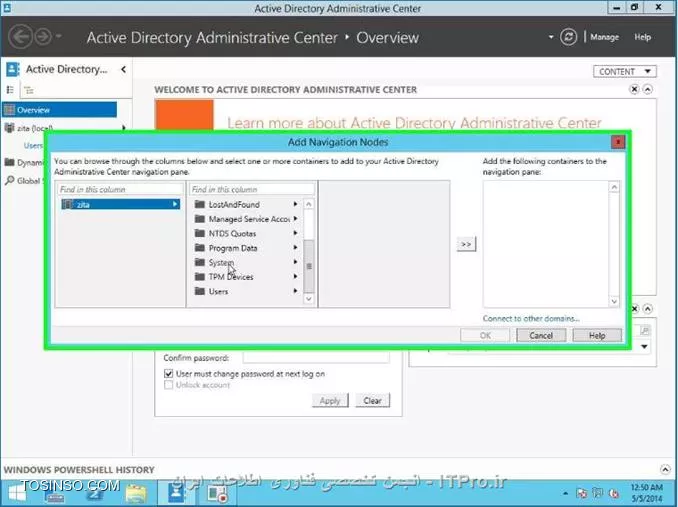
Task: Click Cancel in Add Navigation Nodes
Action: 541,335
